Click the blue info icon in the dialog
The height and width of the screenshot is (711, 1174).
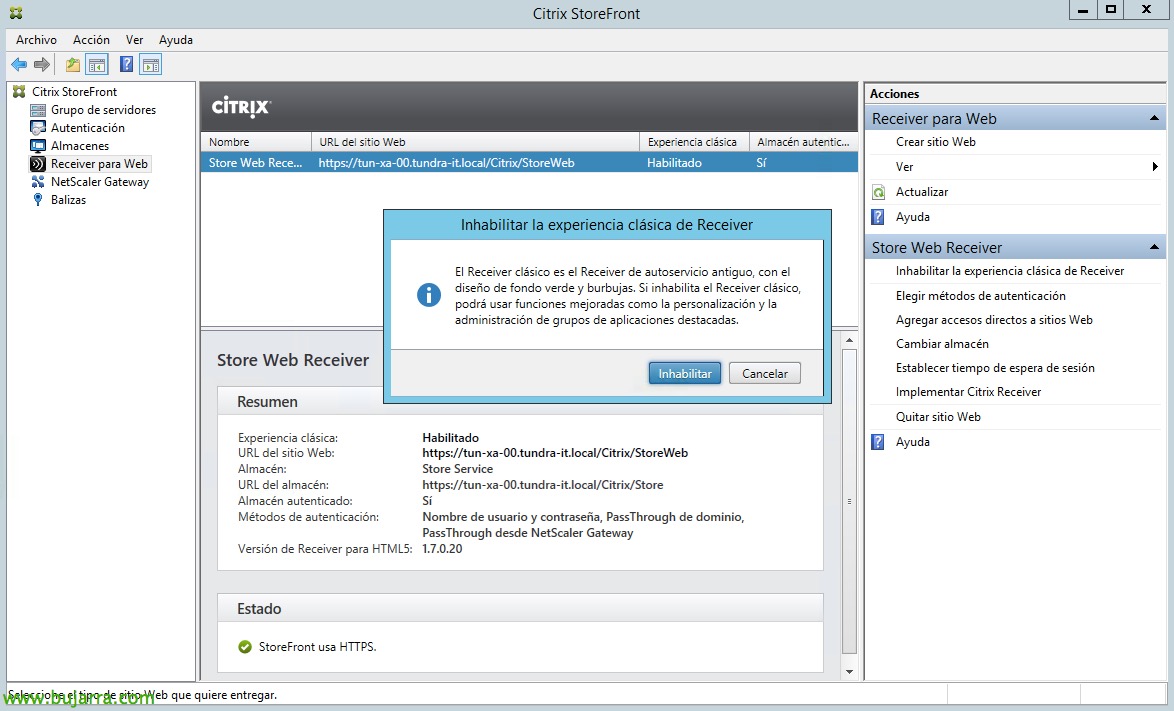429,295
